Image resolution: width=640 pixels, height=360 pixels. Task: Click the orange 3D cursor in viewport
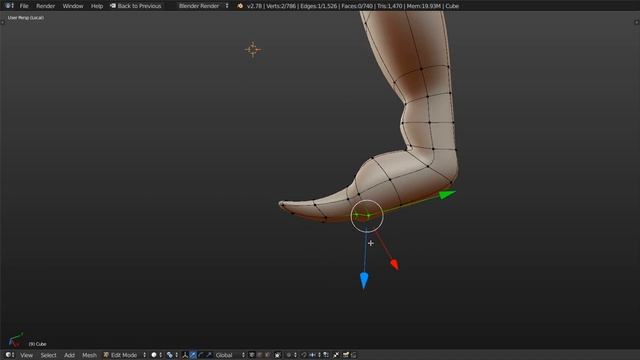click(x=253, y=49)
